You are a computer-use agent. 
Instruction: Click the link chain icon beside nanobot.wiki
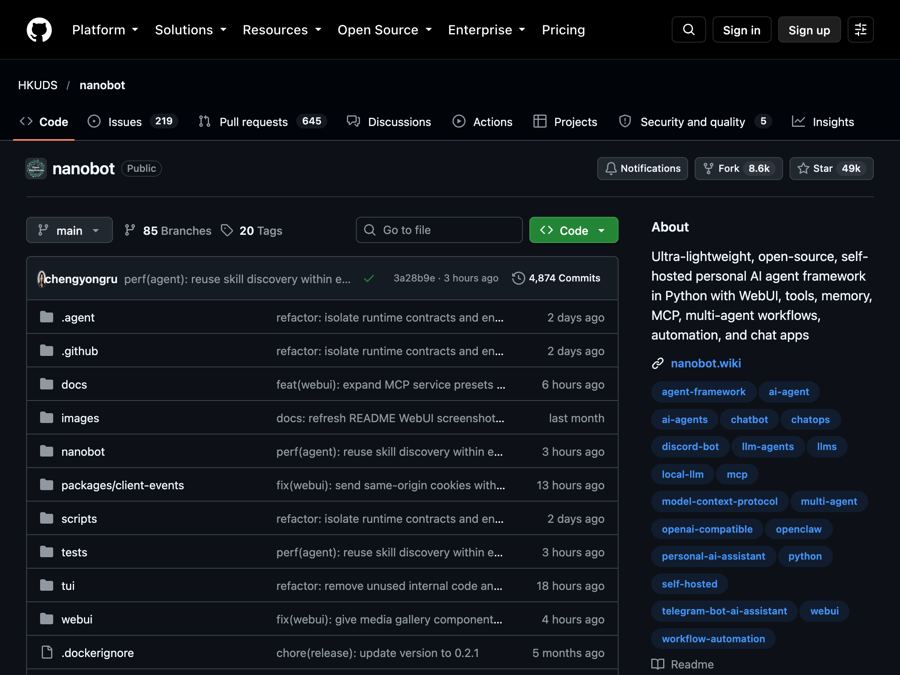(x=658, y=363)
